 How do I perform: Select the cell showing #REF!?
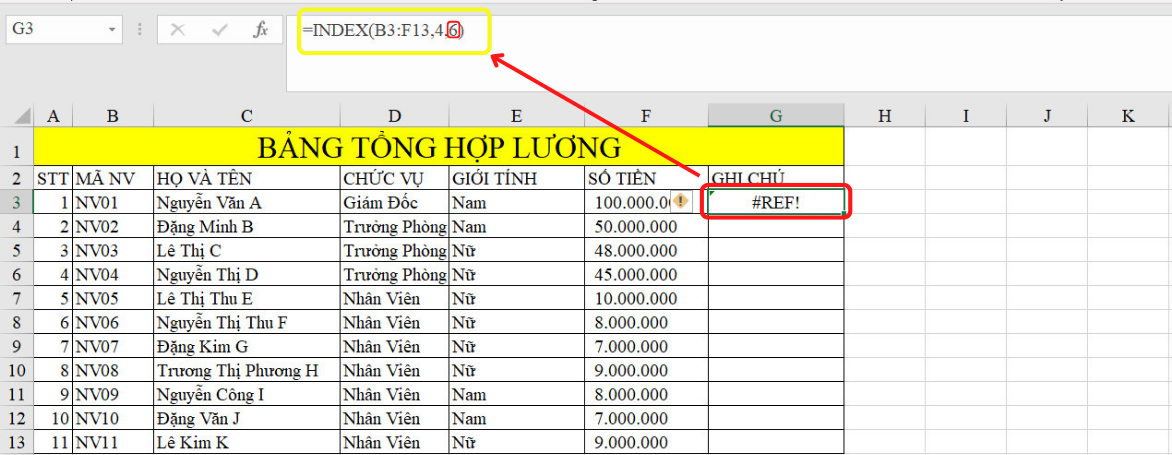(x=777, y=202)
